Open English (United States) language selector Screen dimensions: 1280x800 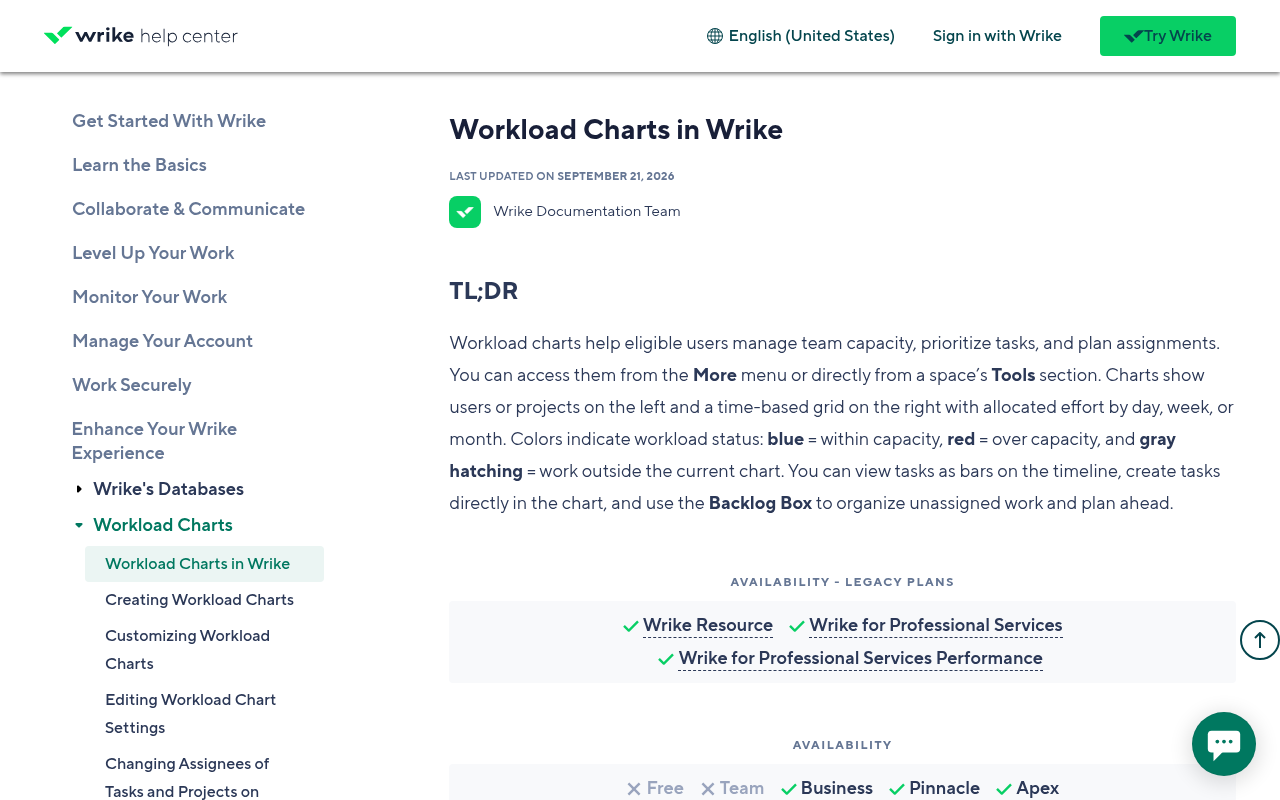tap(801, 36)
